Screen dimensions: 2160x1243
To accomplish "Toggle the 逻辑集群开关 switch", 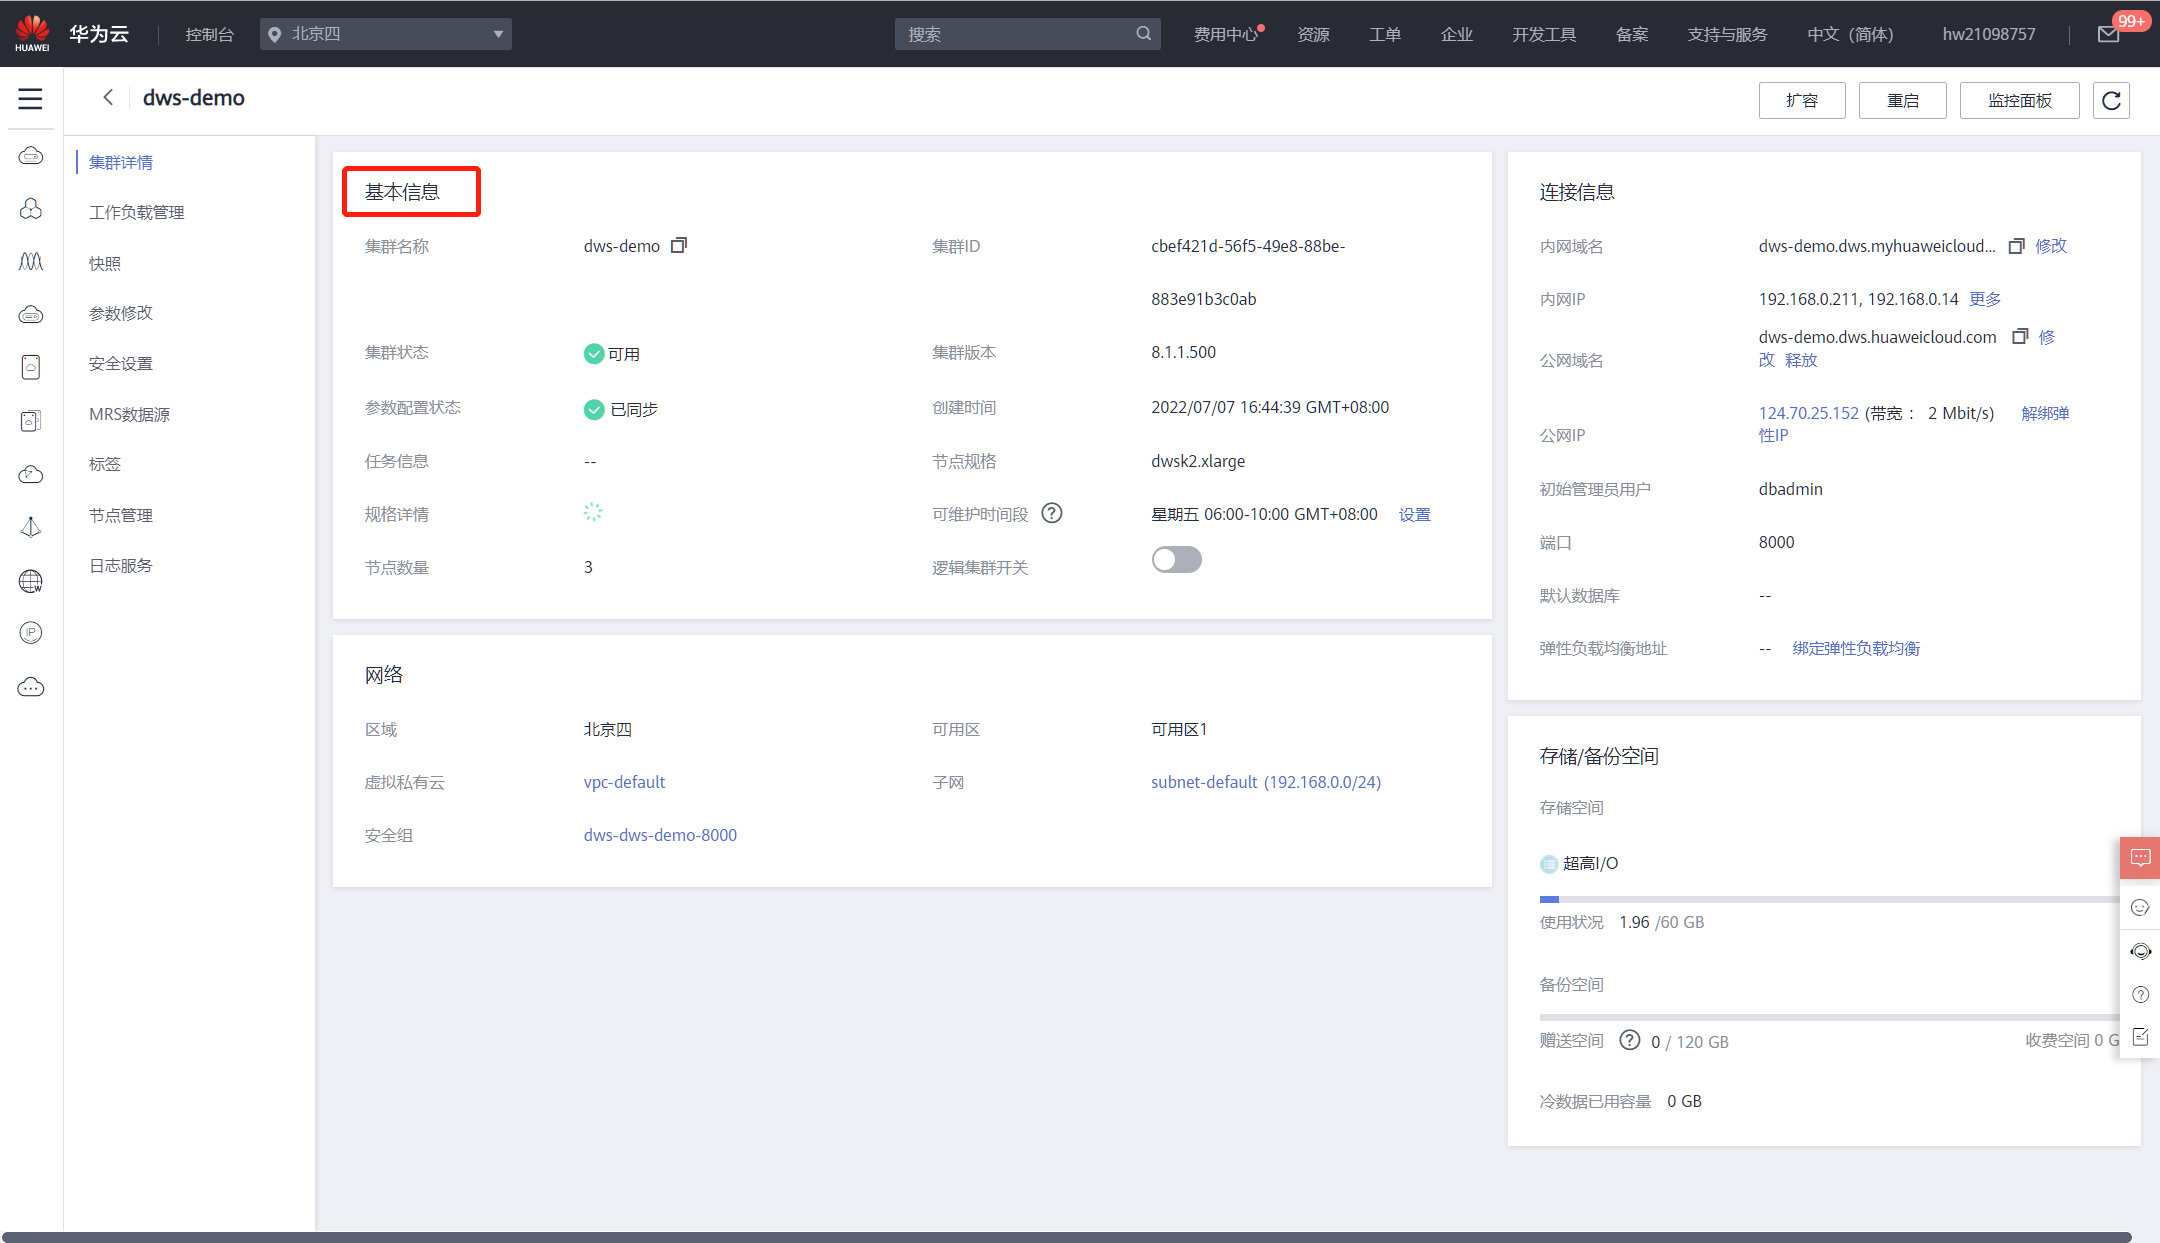I will click(1176, 559).
